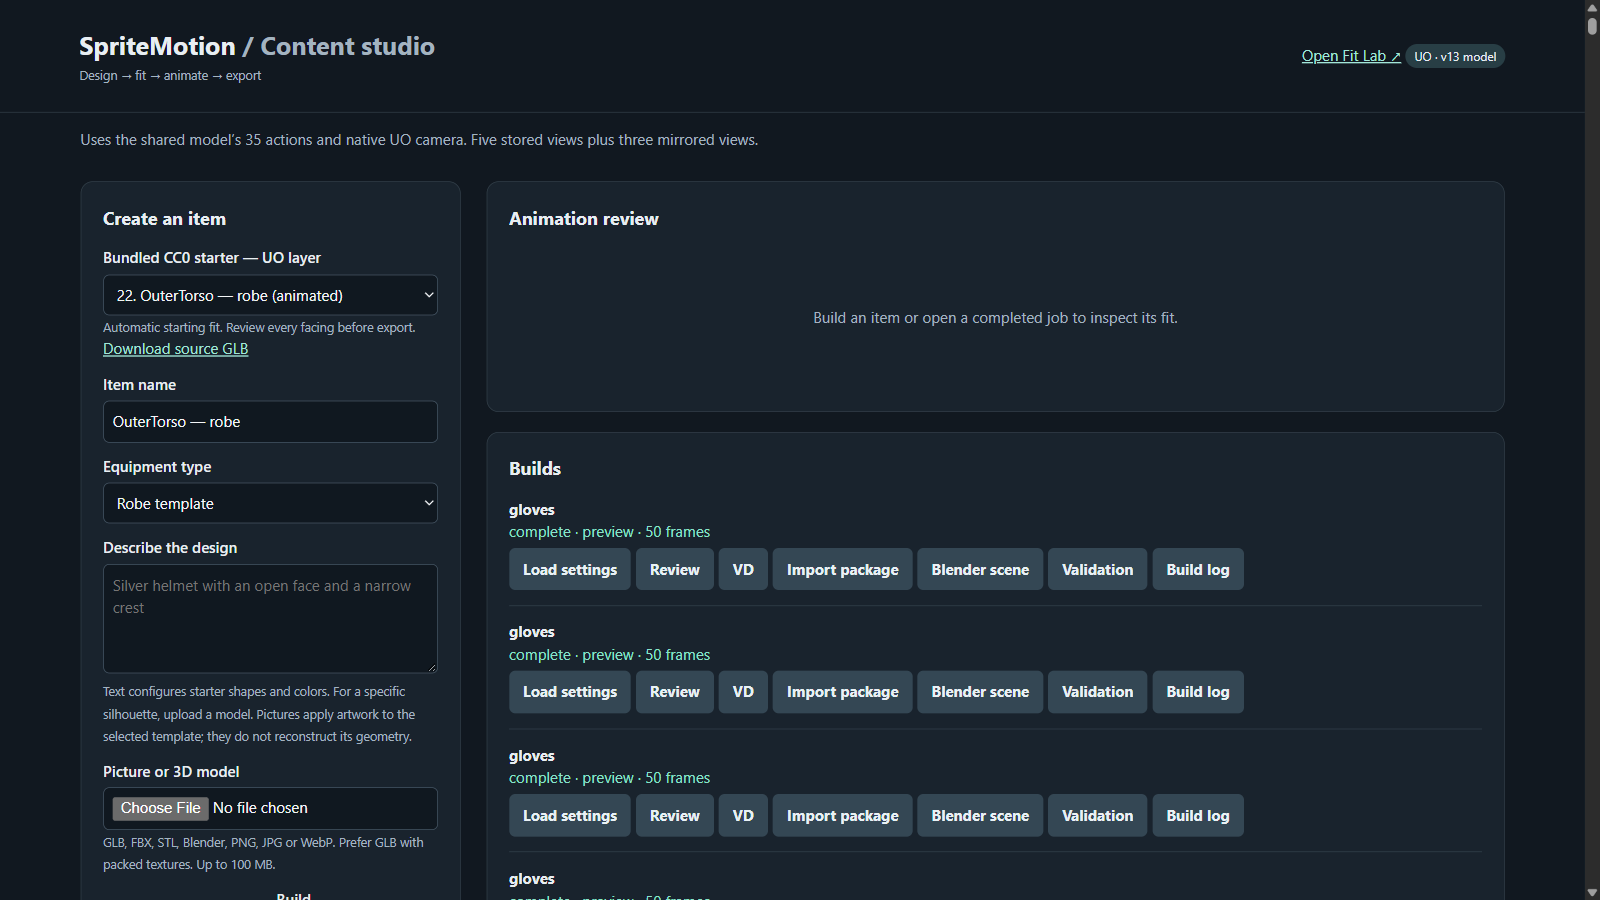Open Blender scene of third gloves build
Screen dimensions: 1600x900
click(980, 816)
